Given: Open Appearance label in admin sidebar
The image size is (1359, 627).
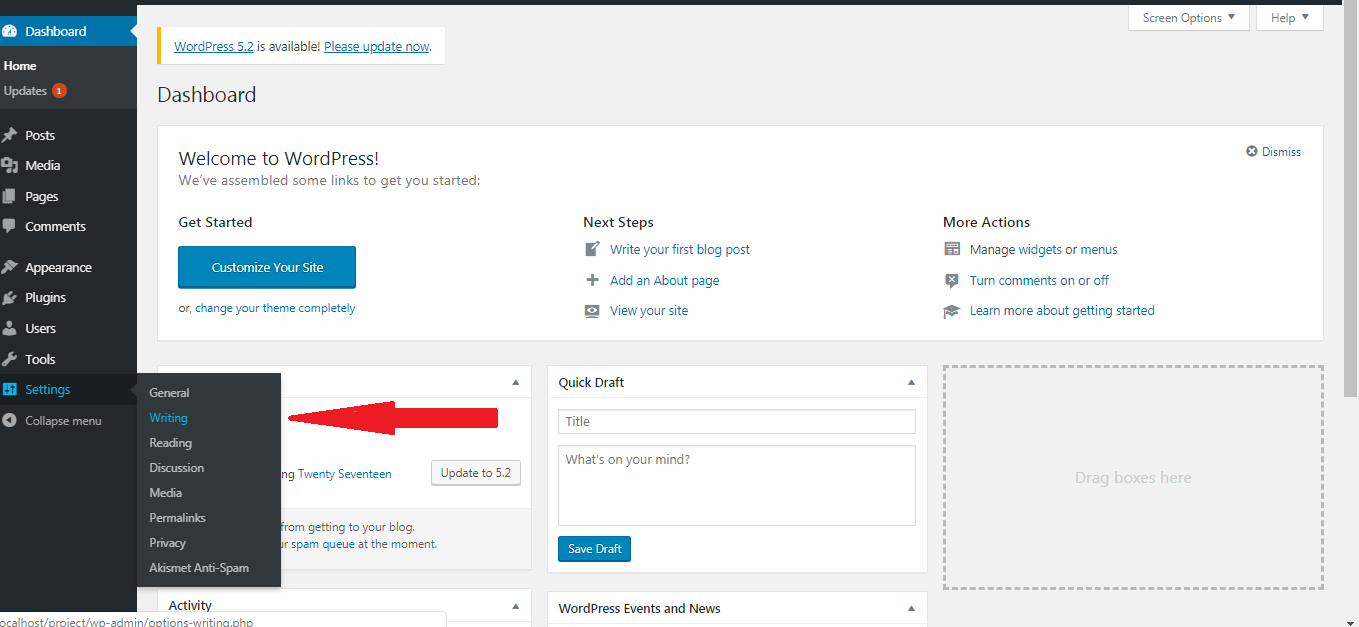Looking at the screenshot, I should click(58, 267).
